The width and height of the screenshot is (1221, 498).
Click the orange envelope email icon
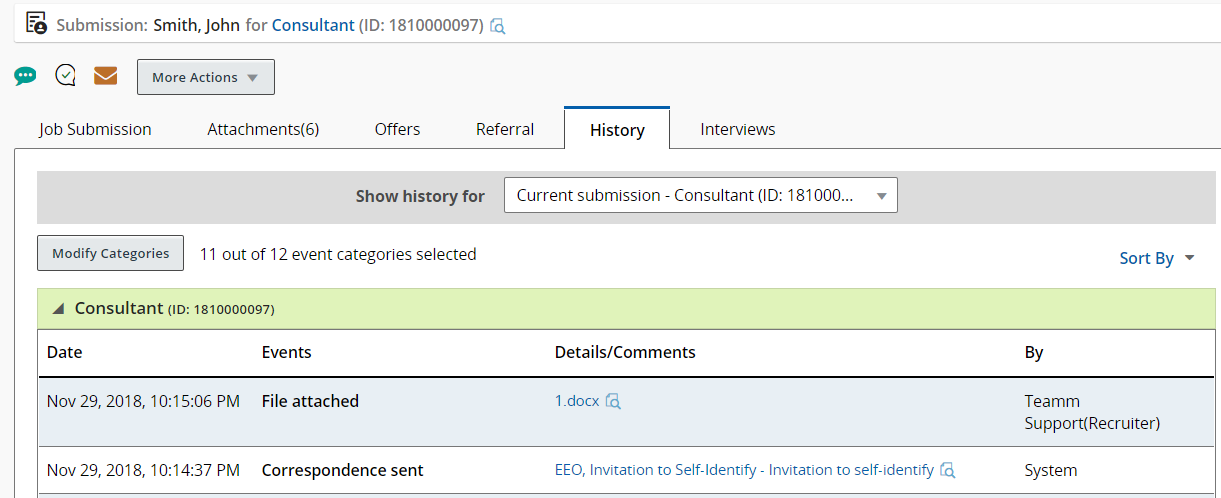point(105,76)
